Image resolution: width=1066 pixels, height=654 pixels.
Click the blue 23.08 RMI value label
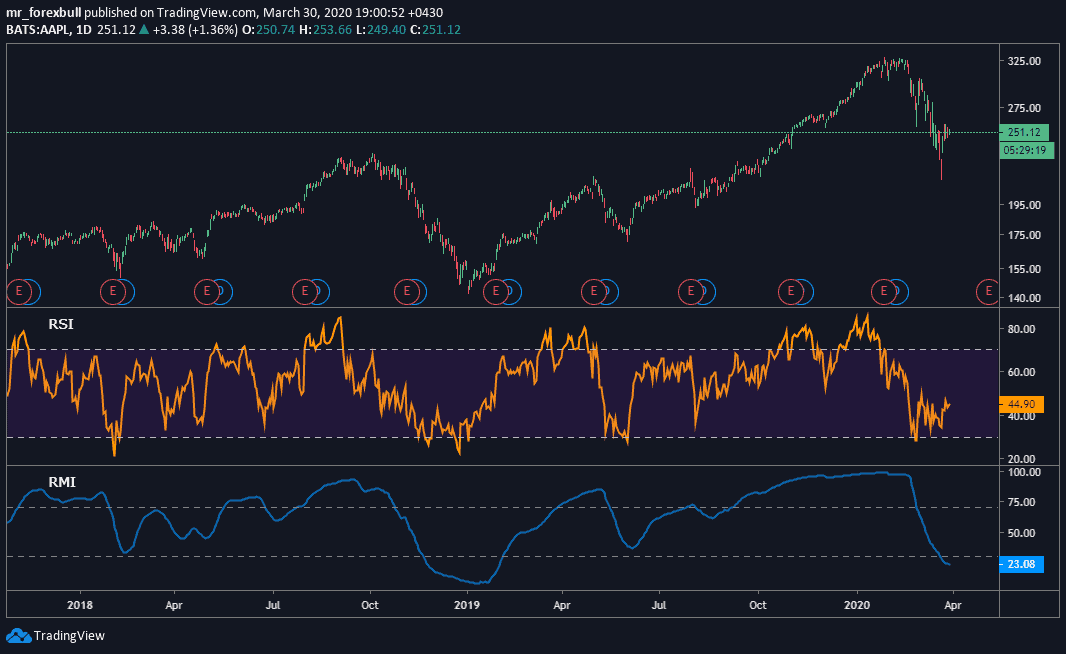1021,564
